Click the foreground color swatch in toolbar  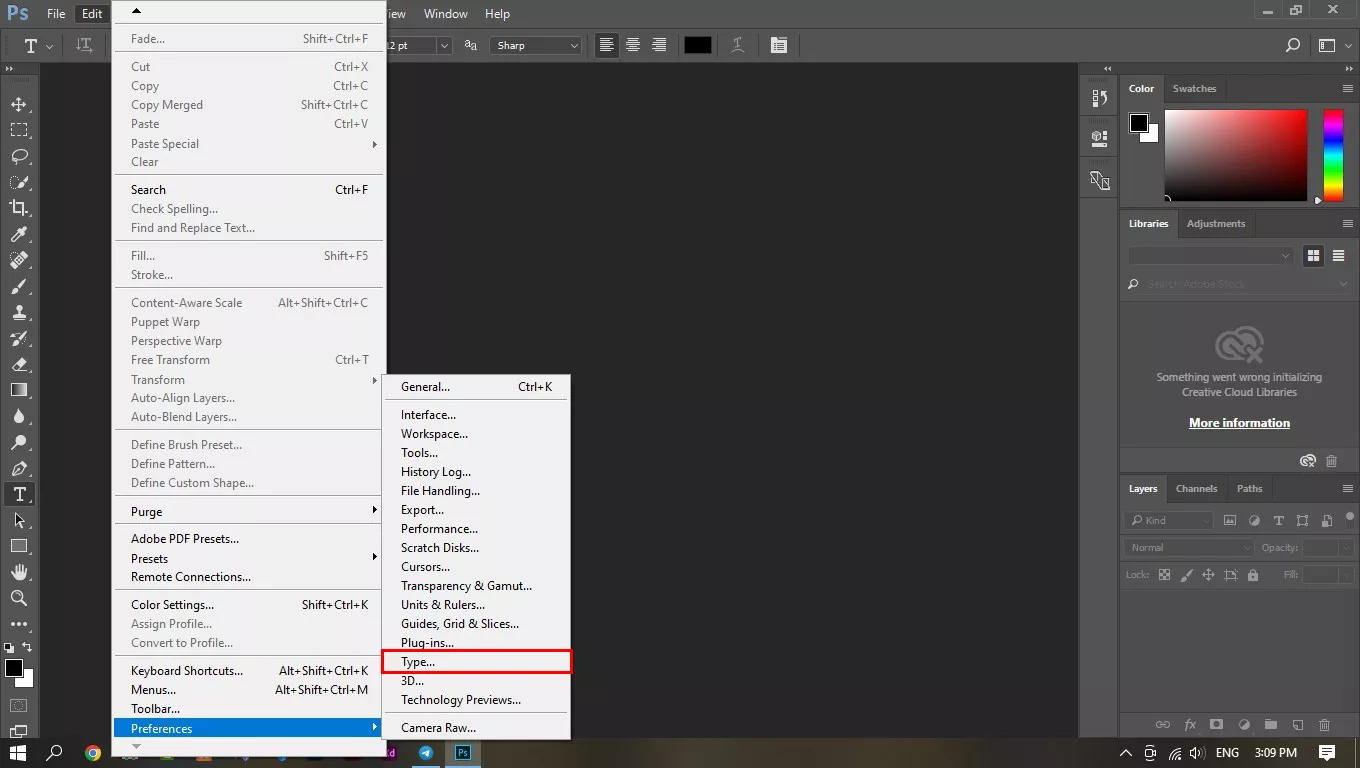pos(13,668)
